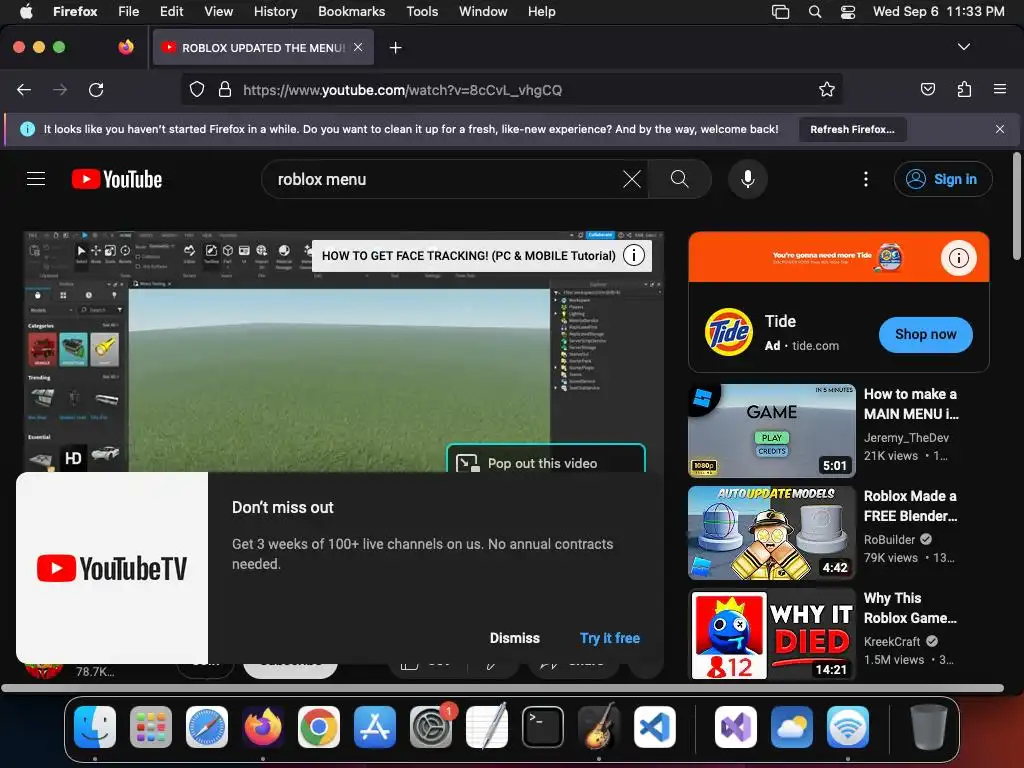Launch Safari from the Dock
The width and height of the screenshot is (1024, 768).
coord(207,727)
